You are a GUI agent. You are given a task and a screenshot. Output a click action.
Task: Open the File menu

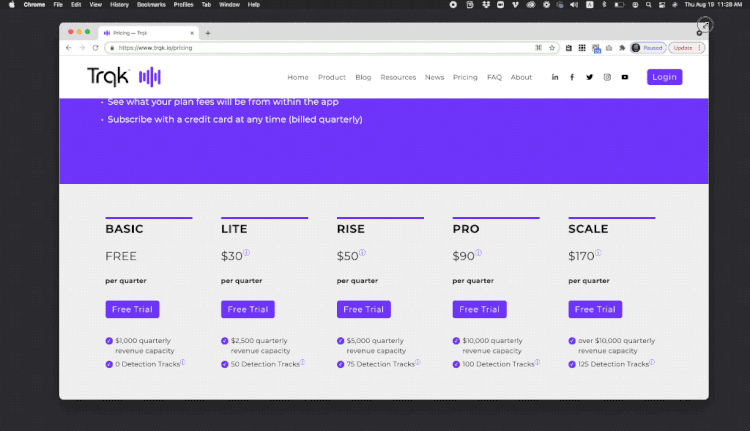tap(58, 5)
